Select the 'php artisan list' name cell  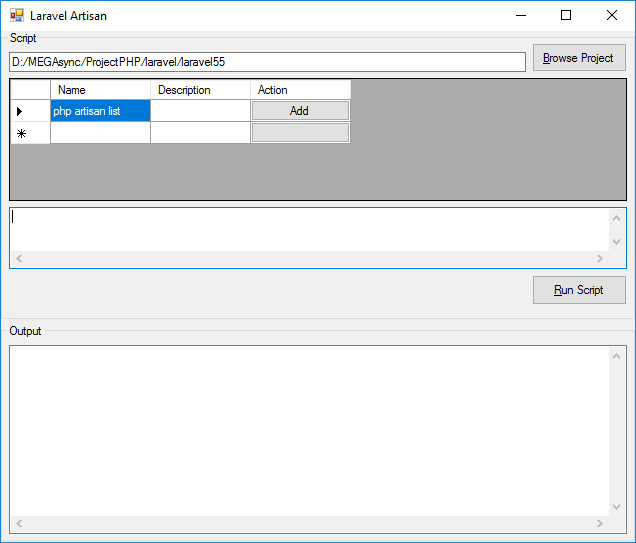(100, 111)
